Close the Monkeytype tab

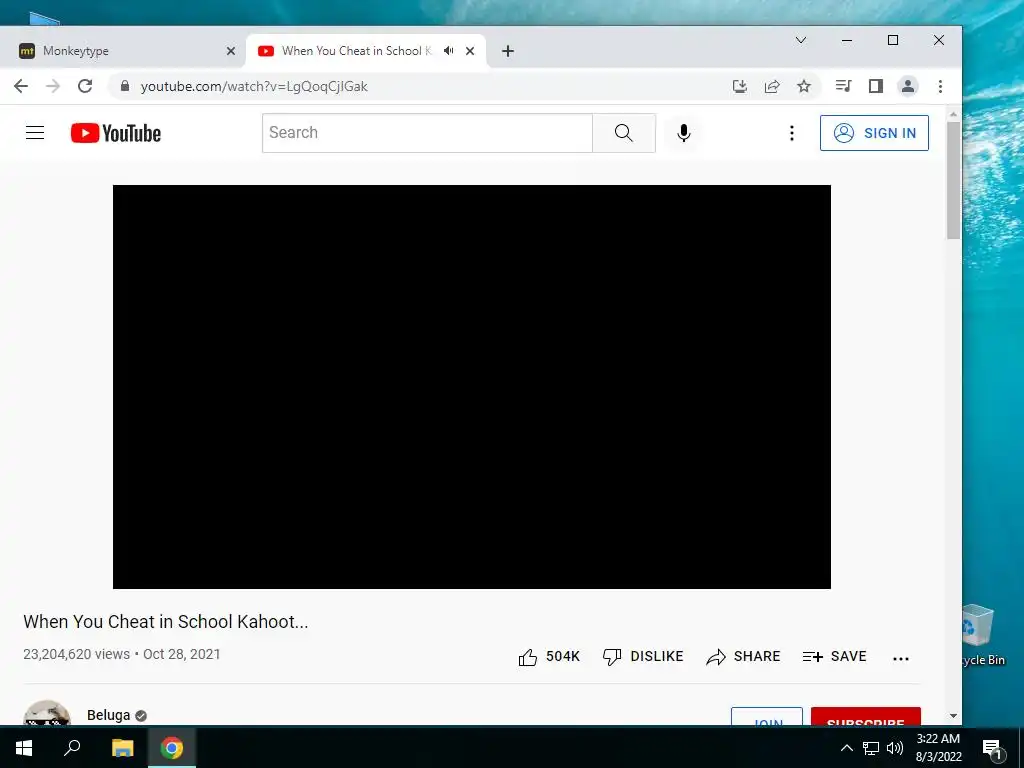231,51
